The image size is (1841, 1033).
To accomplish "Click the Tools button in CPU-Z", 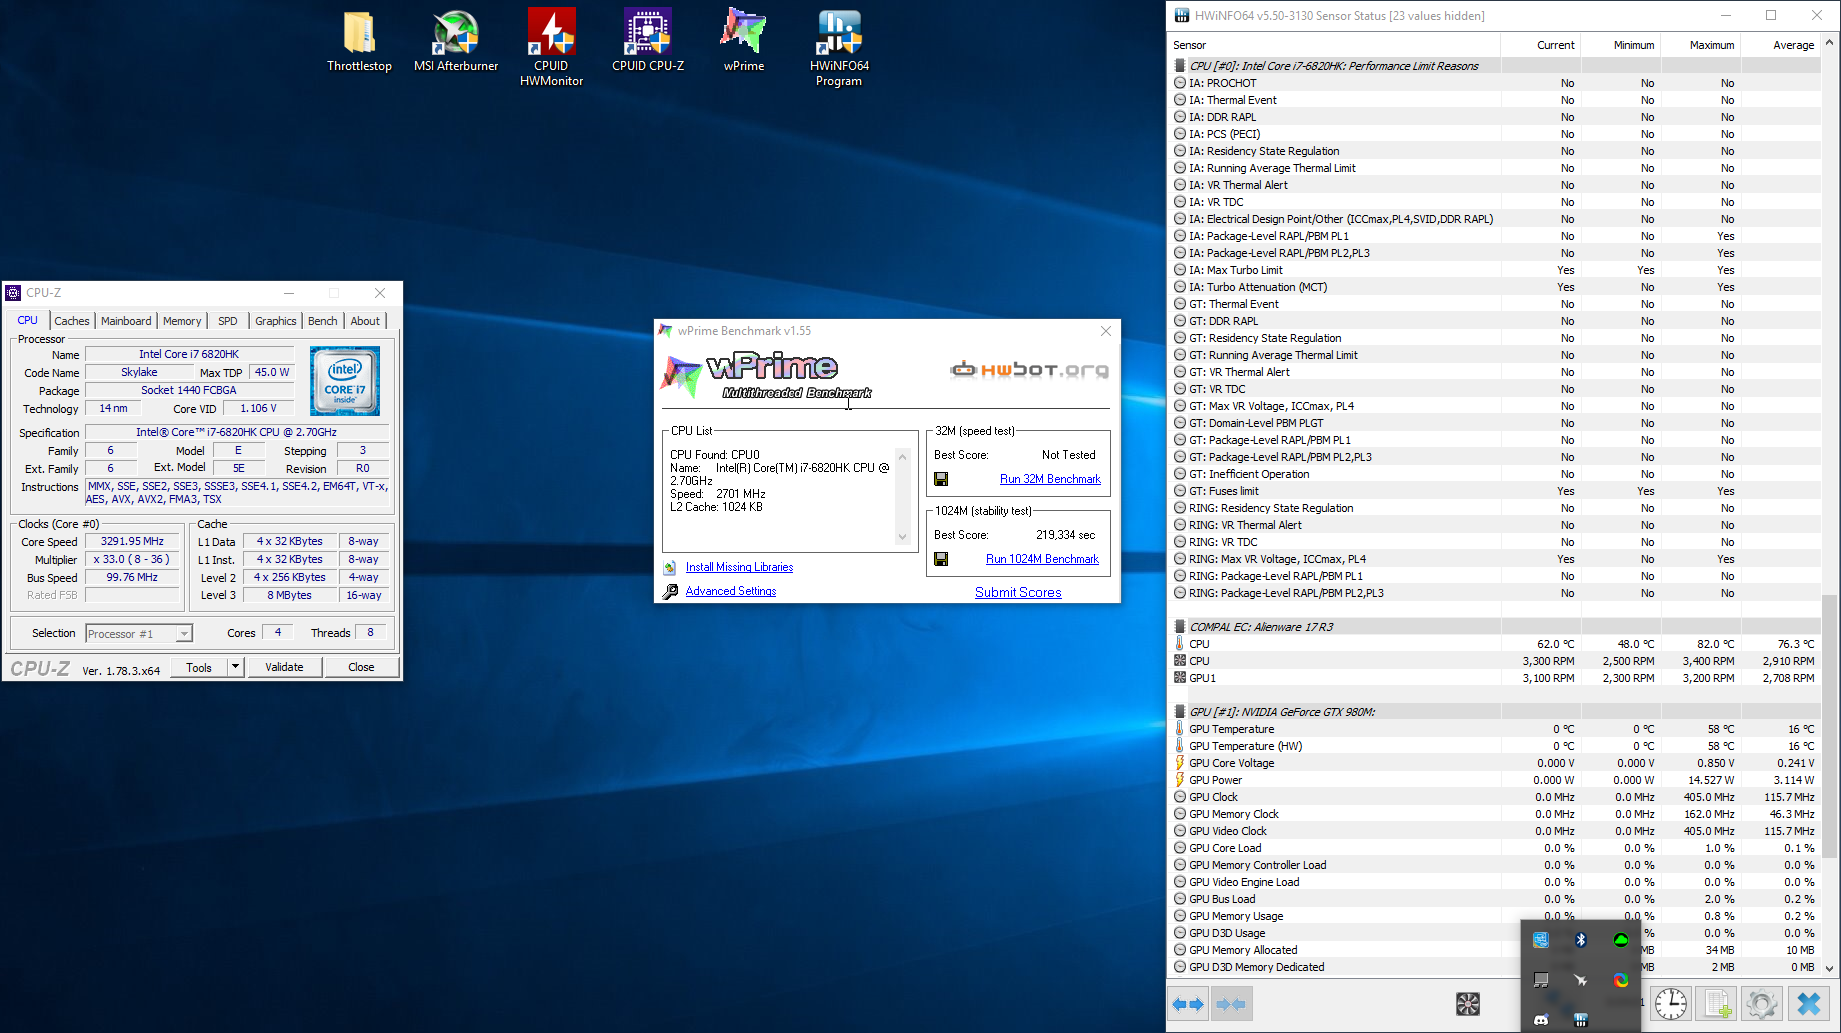I will pos(199,667).
